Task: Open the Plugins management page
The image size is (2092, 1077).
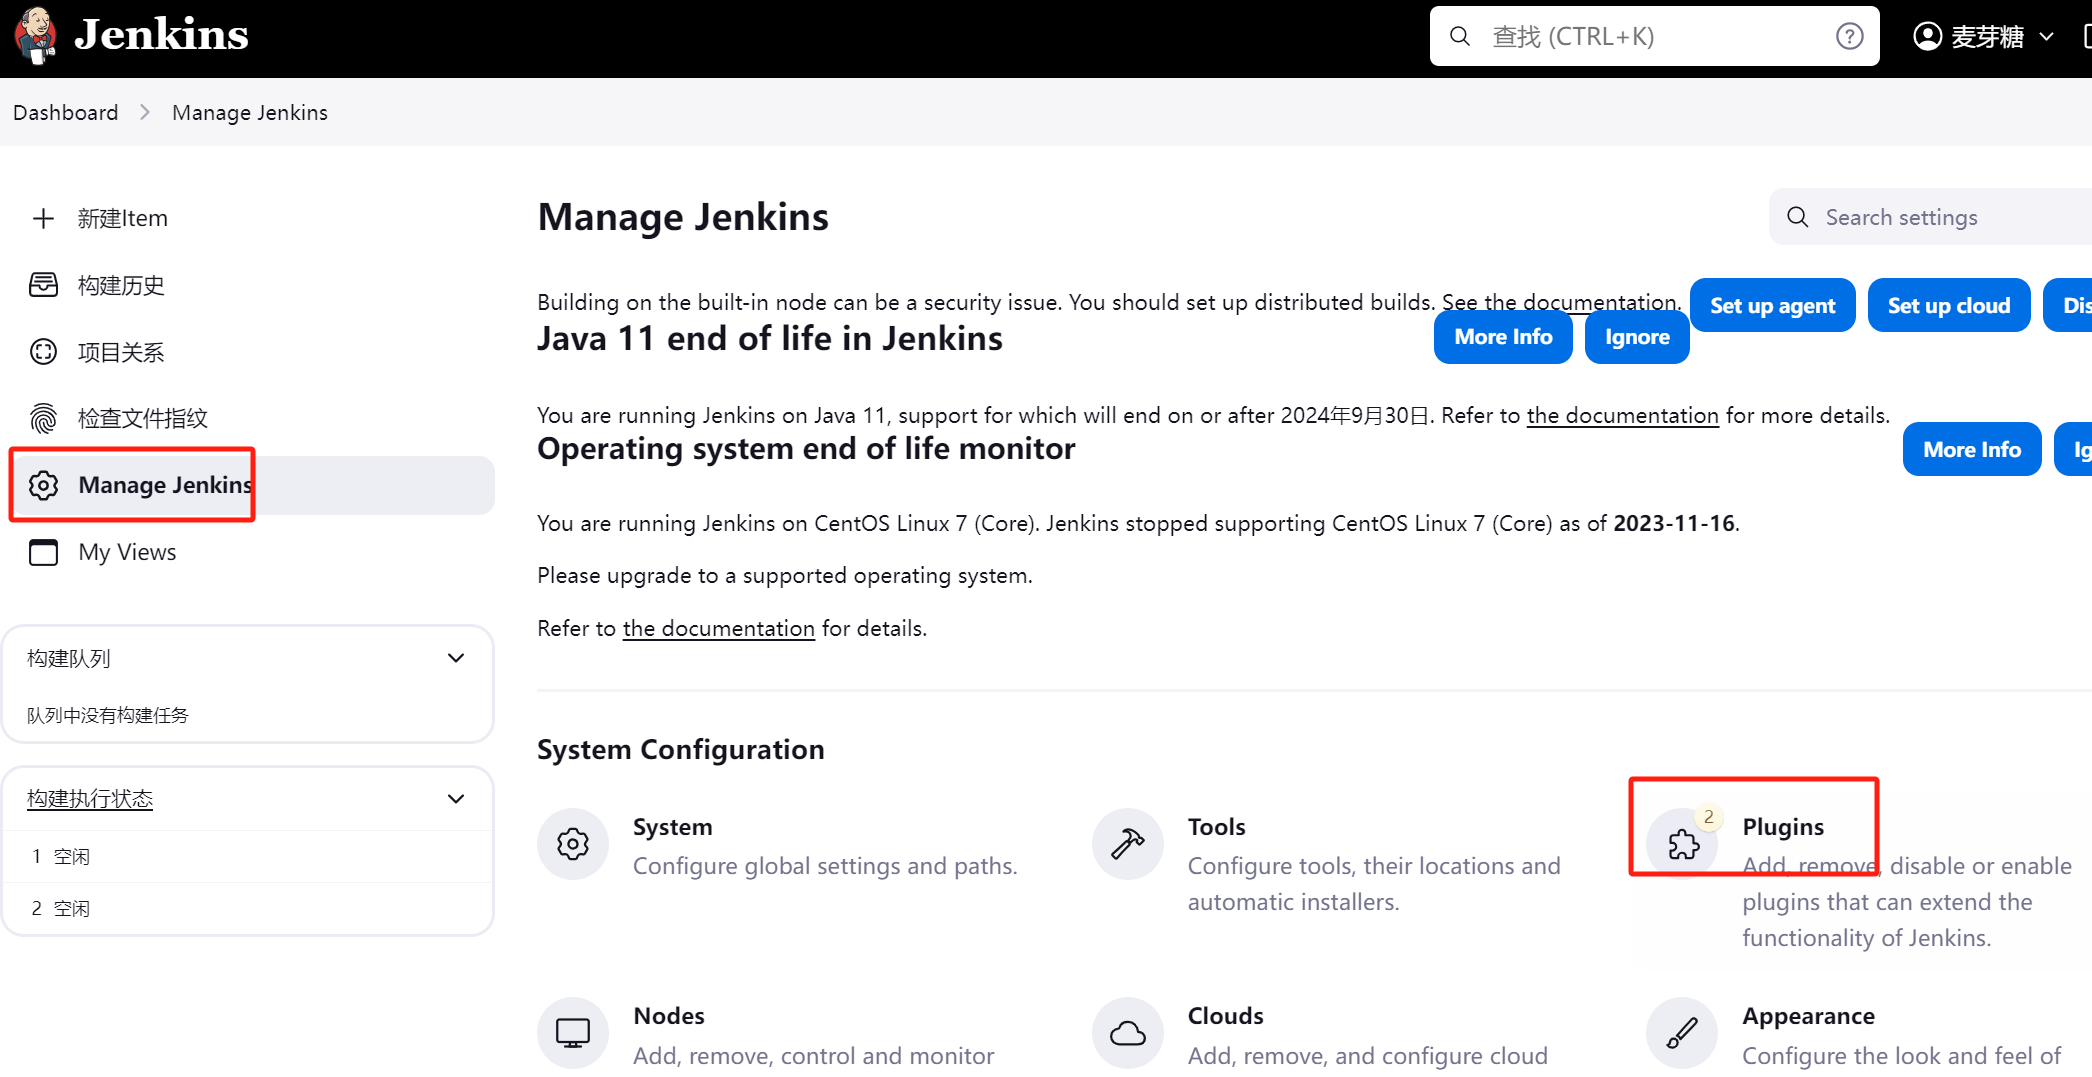Action: coord(1783,827)
